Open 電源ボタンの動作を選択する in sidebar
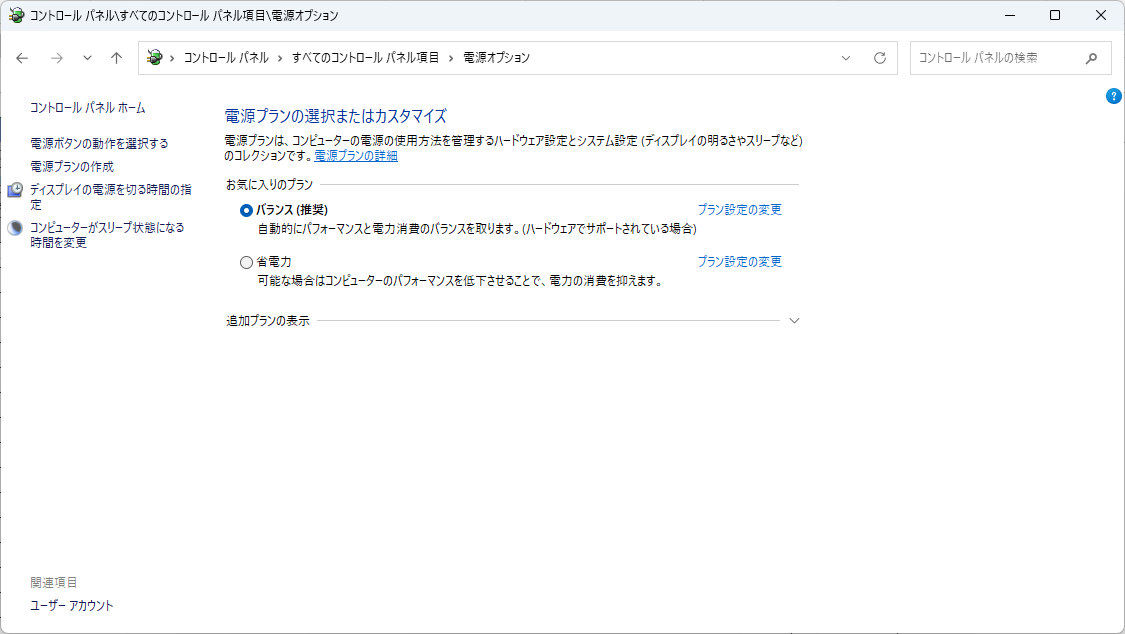1125x634 pixels. click(99, 143)
